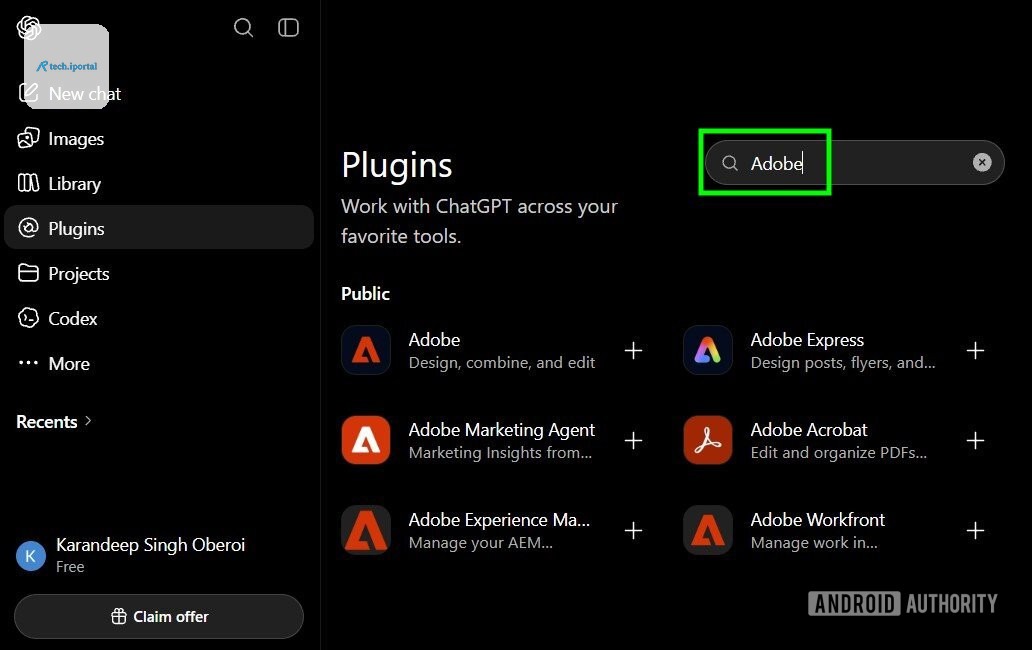Click "Edit and organize PDFs..." description
The height and width of the screenshot is (650, 1032).
pos(838,453)
